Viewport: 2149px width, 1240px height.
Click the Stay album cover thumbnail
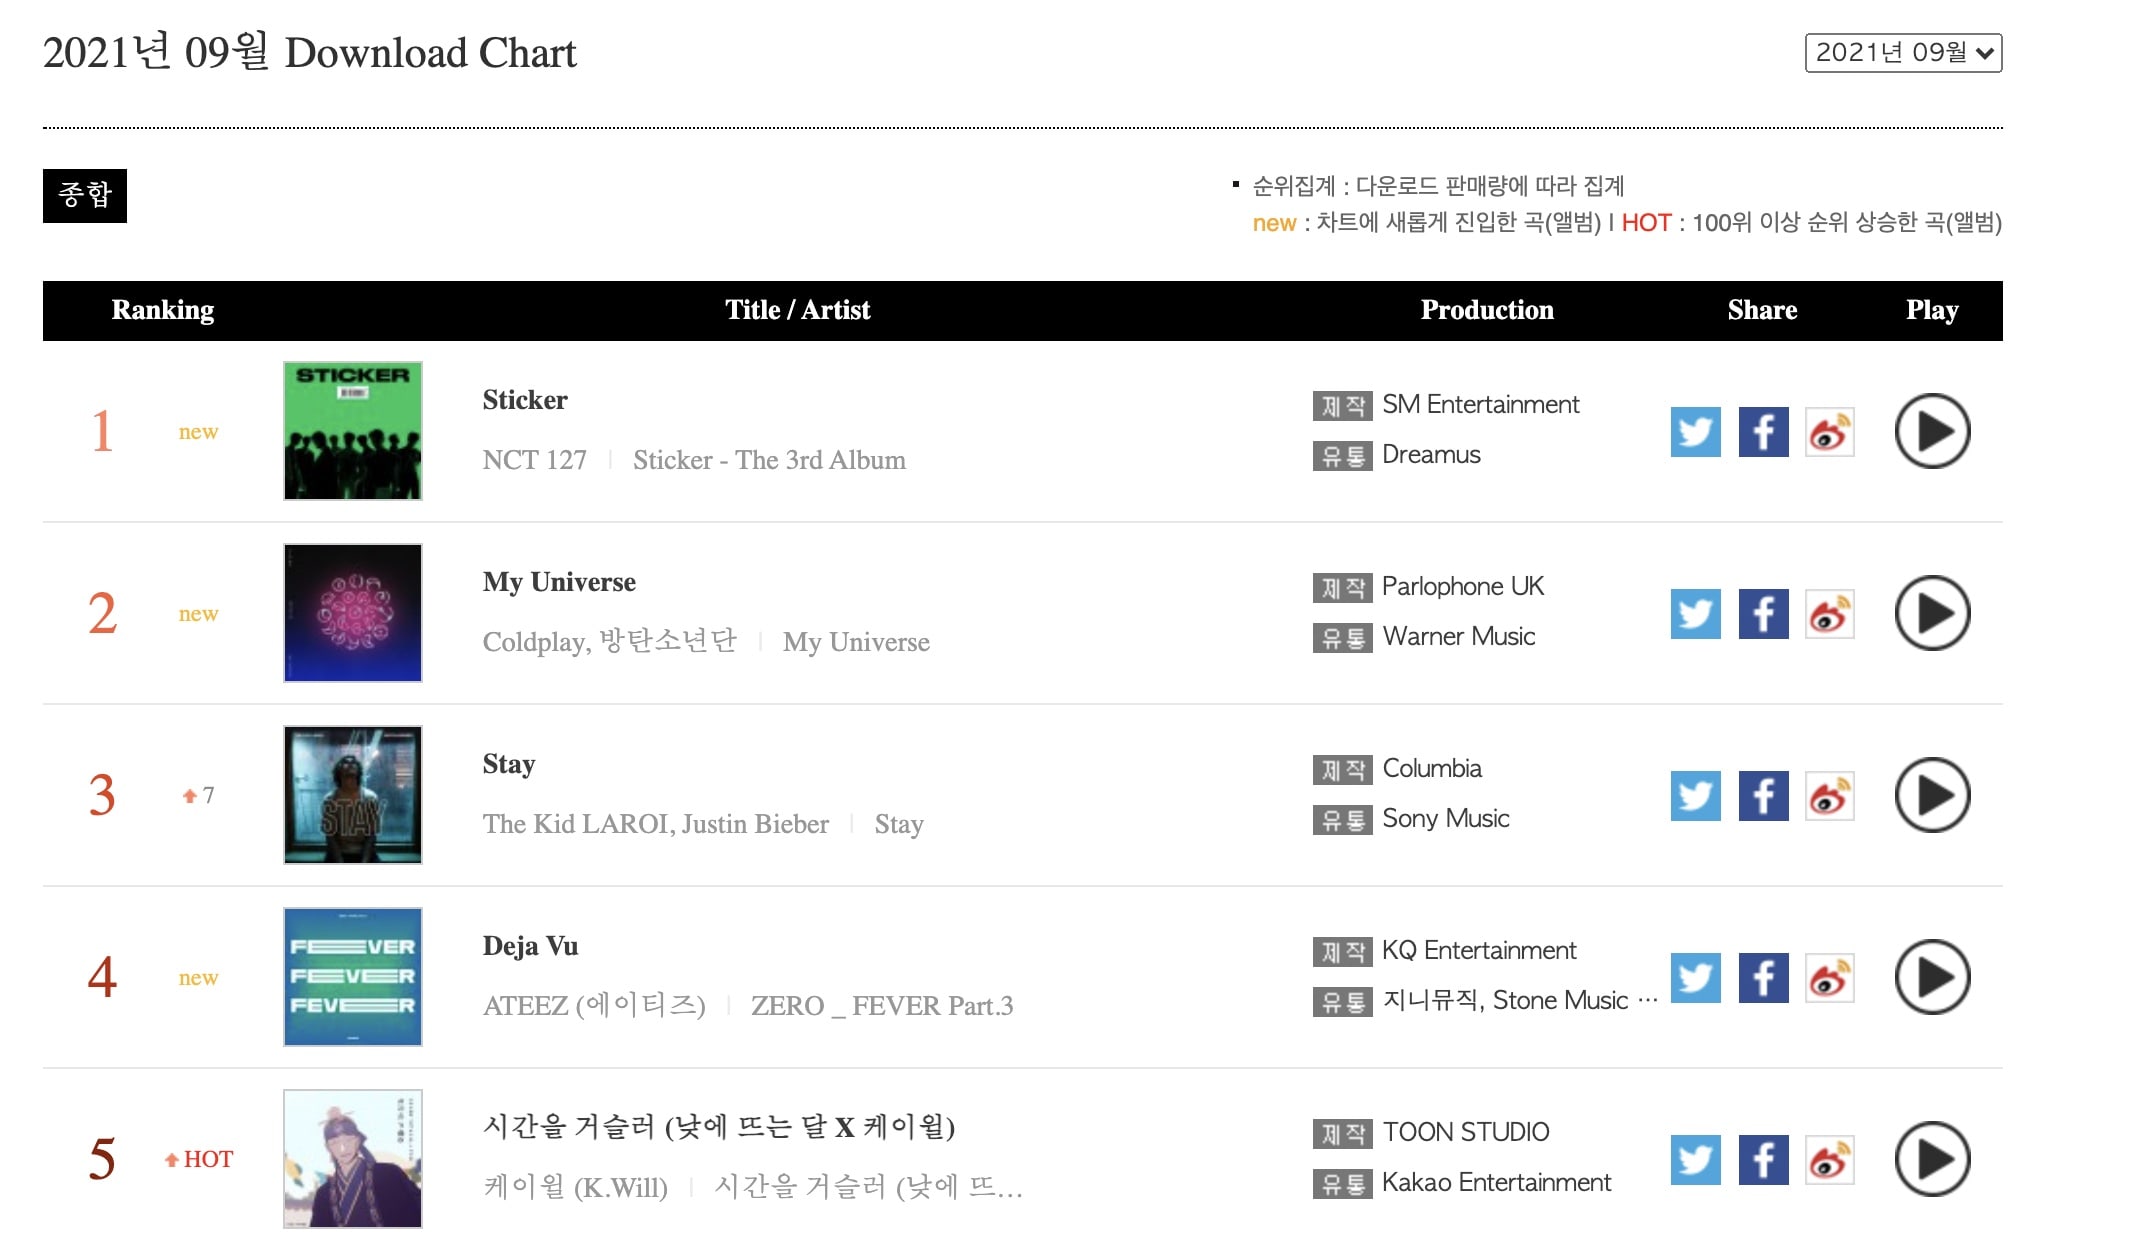[353, 795]
